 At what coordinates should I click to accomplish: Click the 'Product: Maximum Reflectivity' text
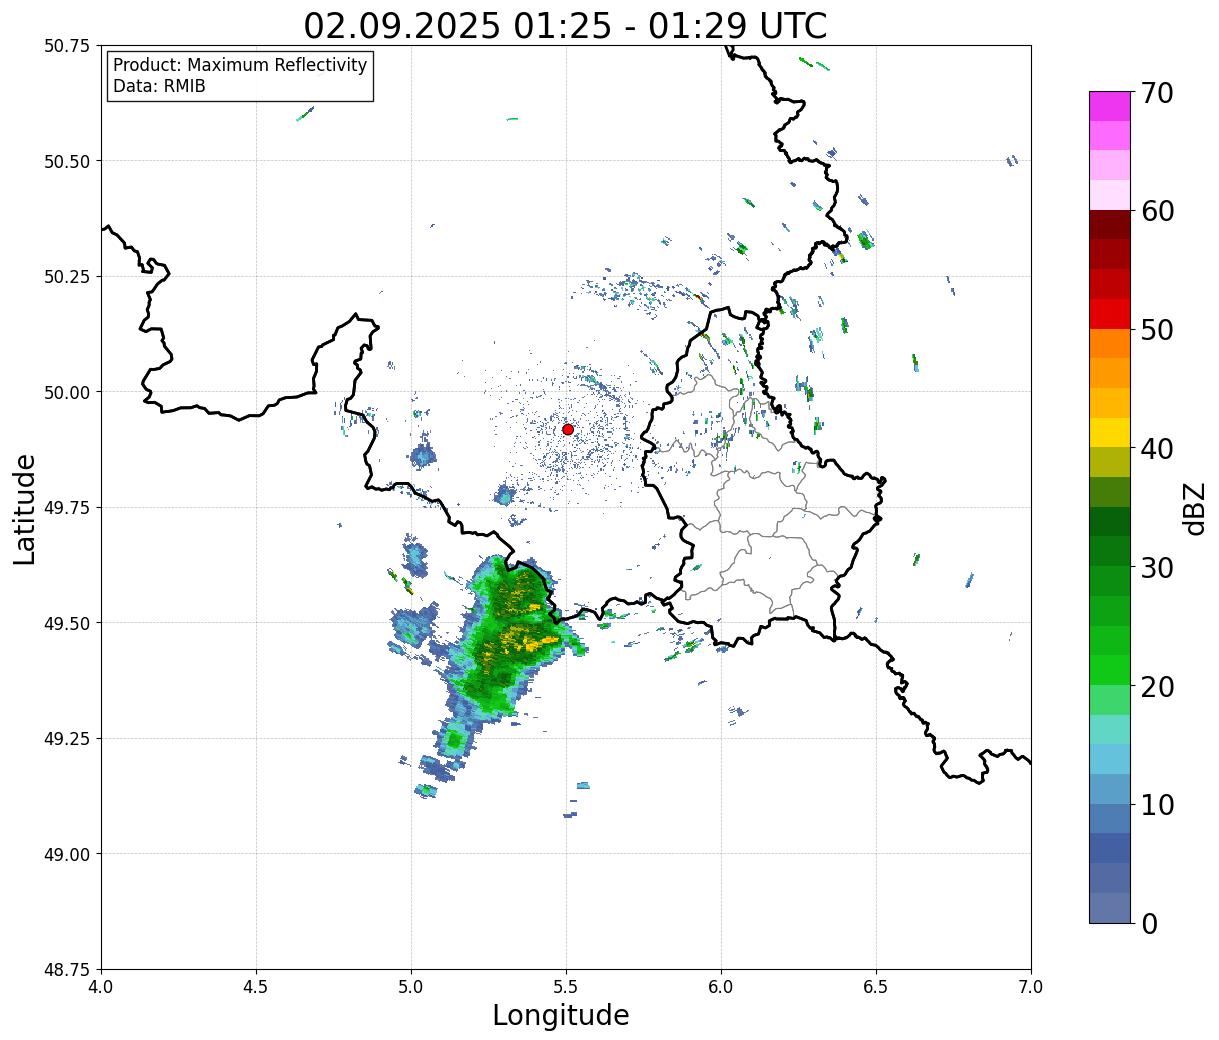[240, 65]
